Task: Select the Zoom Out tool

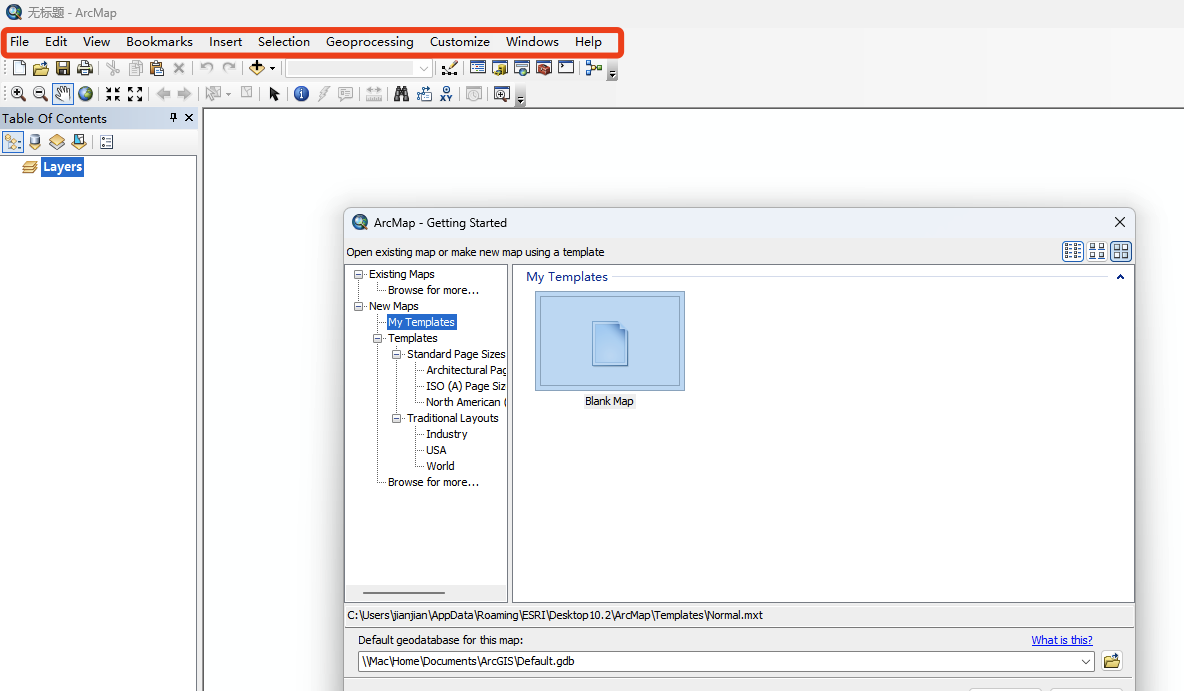Action: point(40,94)
